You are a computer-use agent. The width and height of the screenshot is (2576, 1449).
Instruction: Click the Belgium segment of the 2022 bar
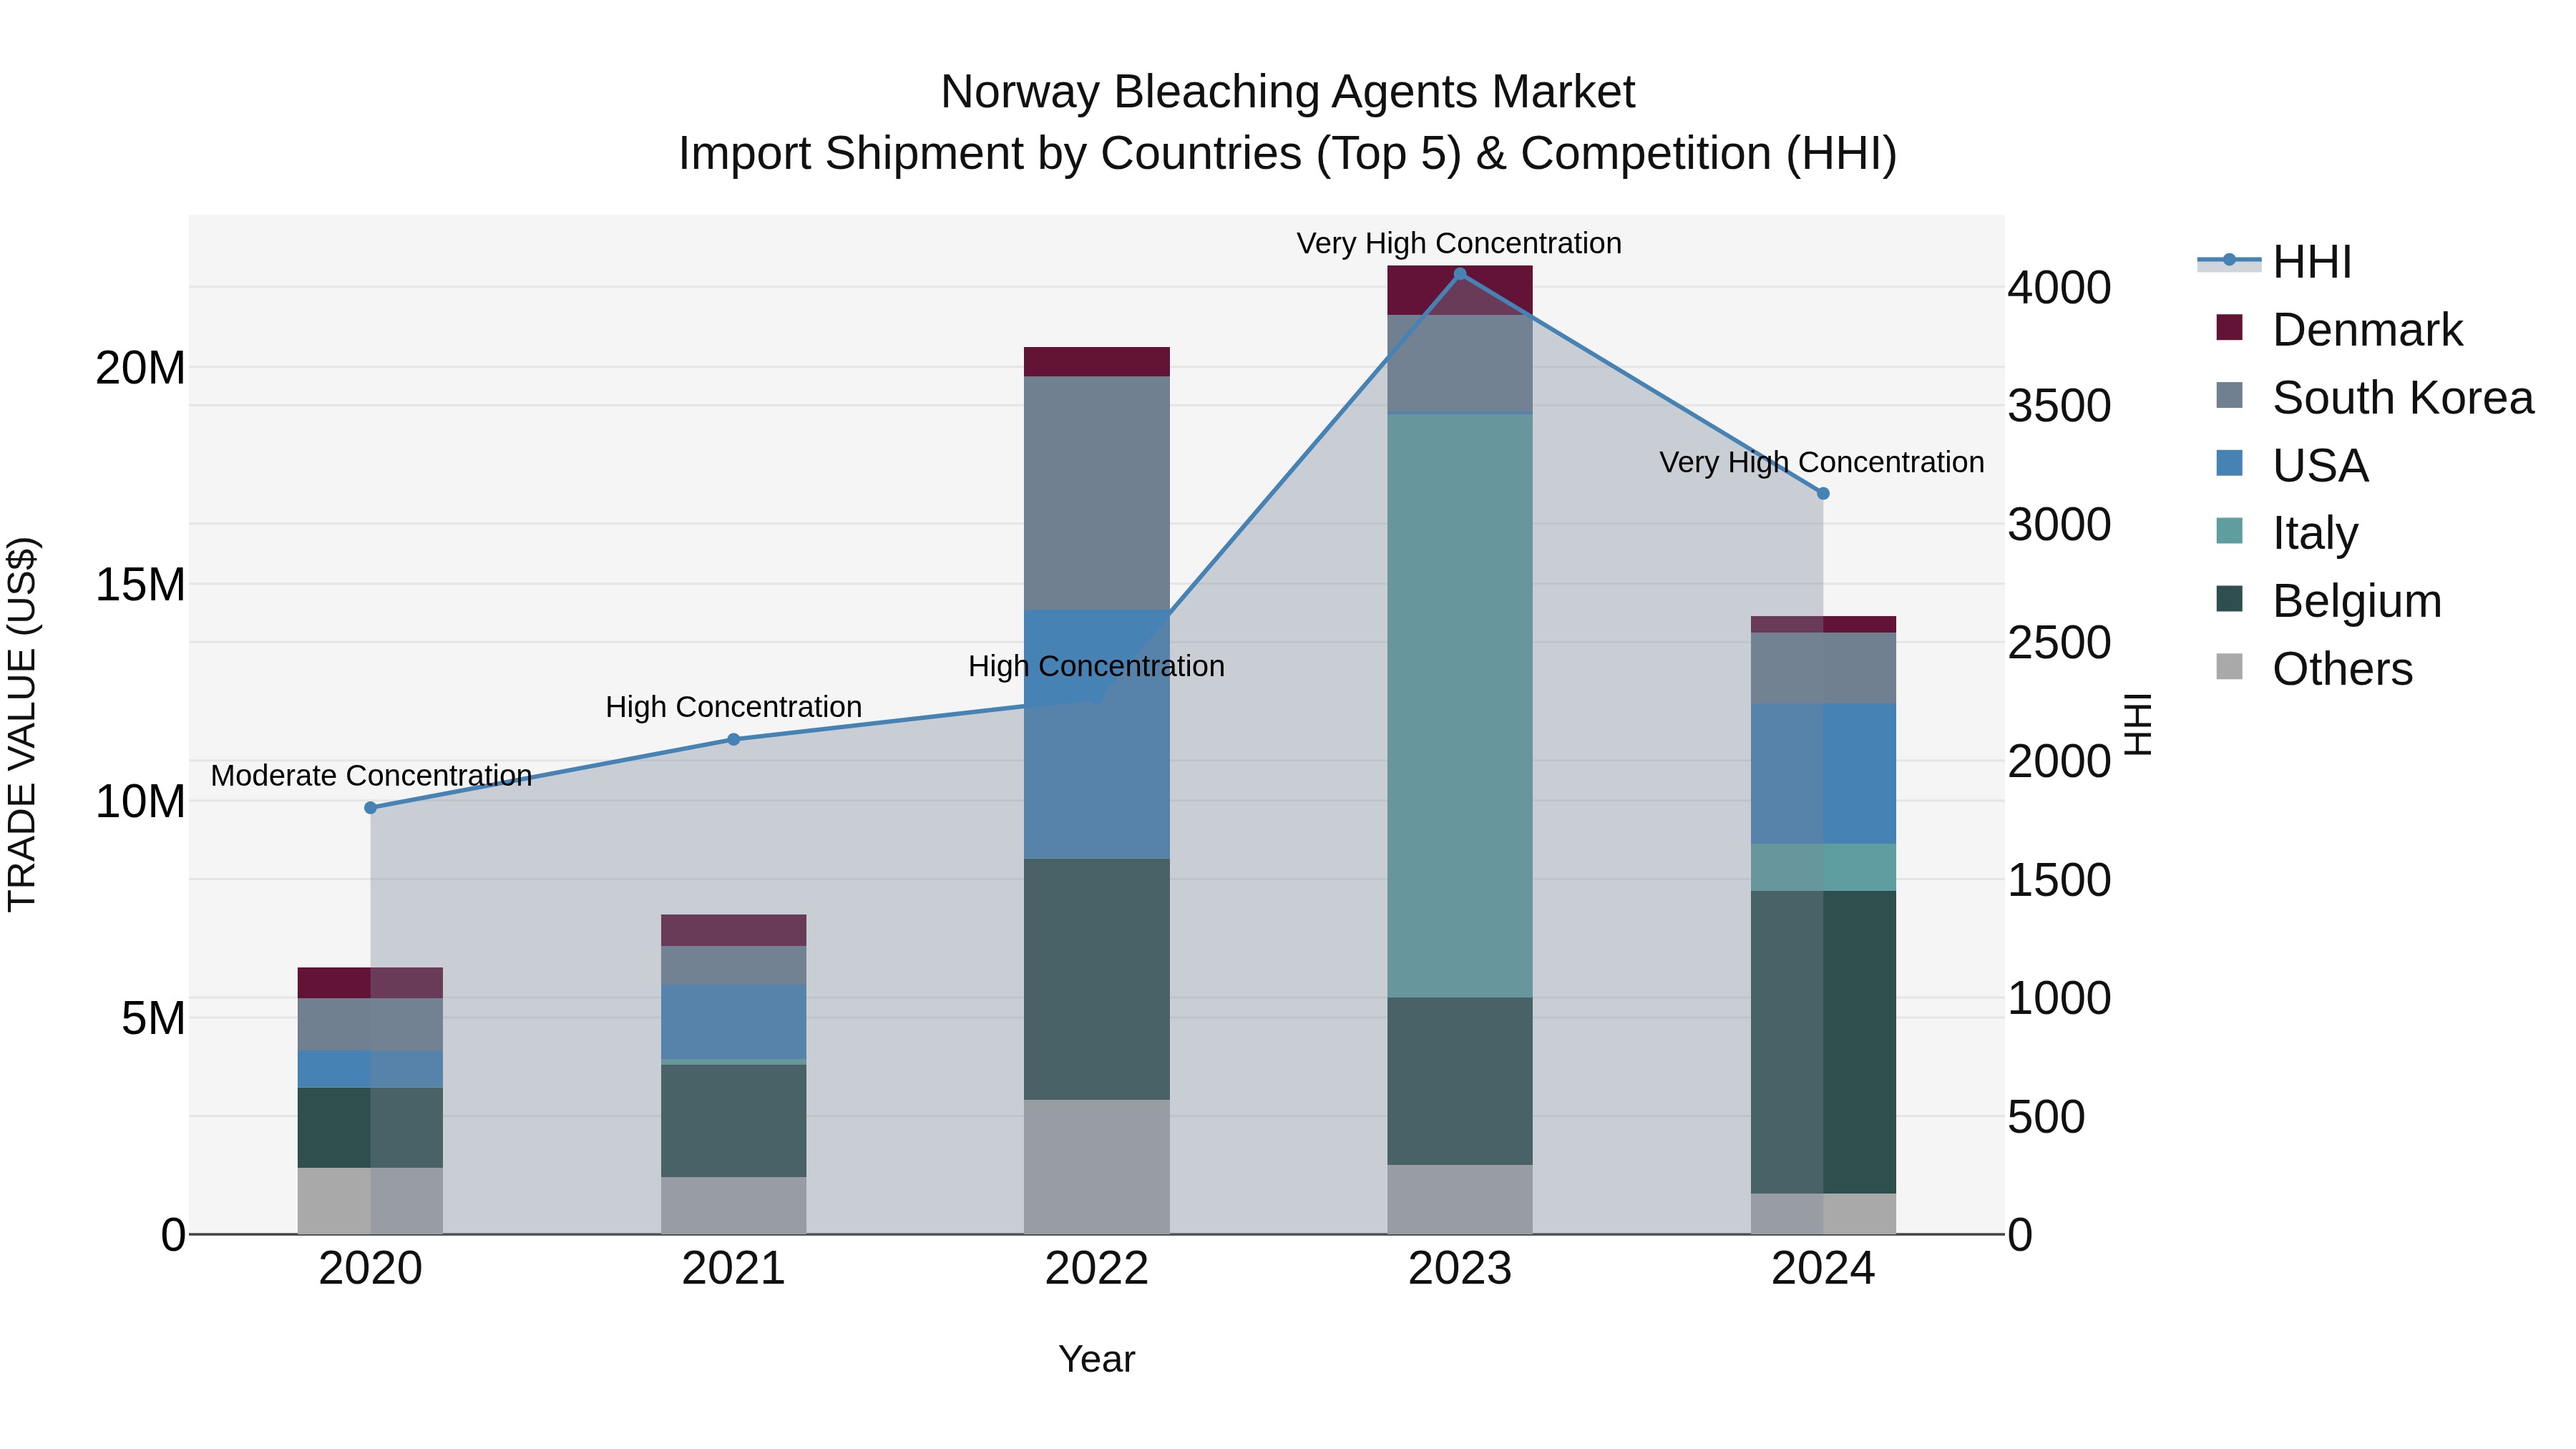click(x=1097, y=980)
